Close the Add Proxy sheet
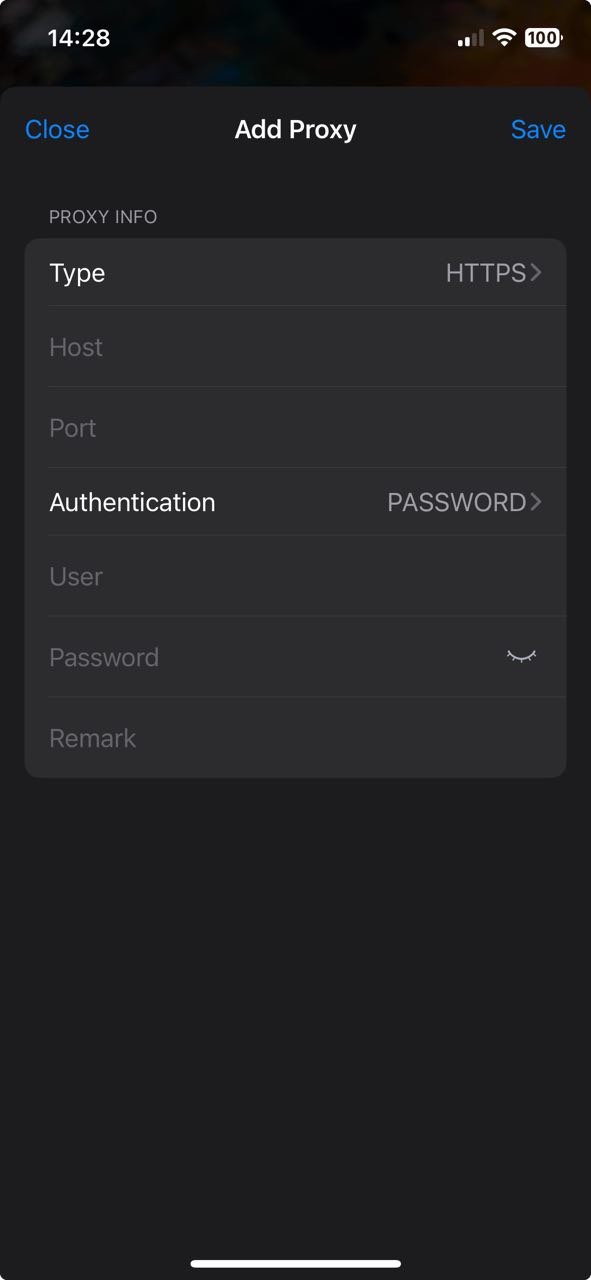591x1280 pixels. point(57,129)
